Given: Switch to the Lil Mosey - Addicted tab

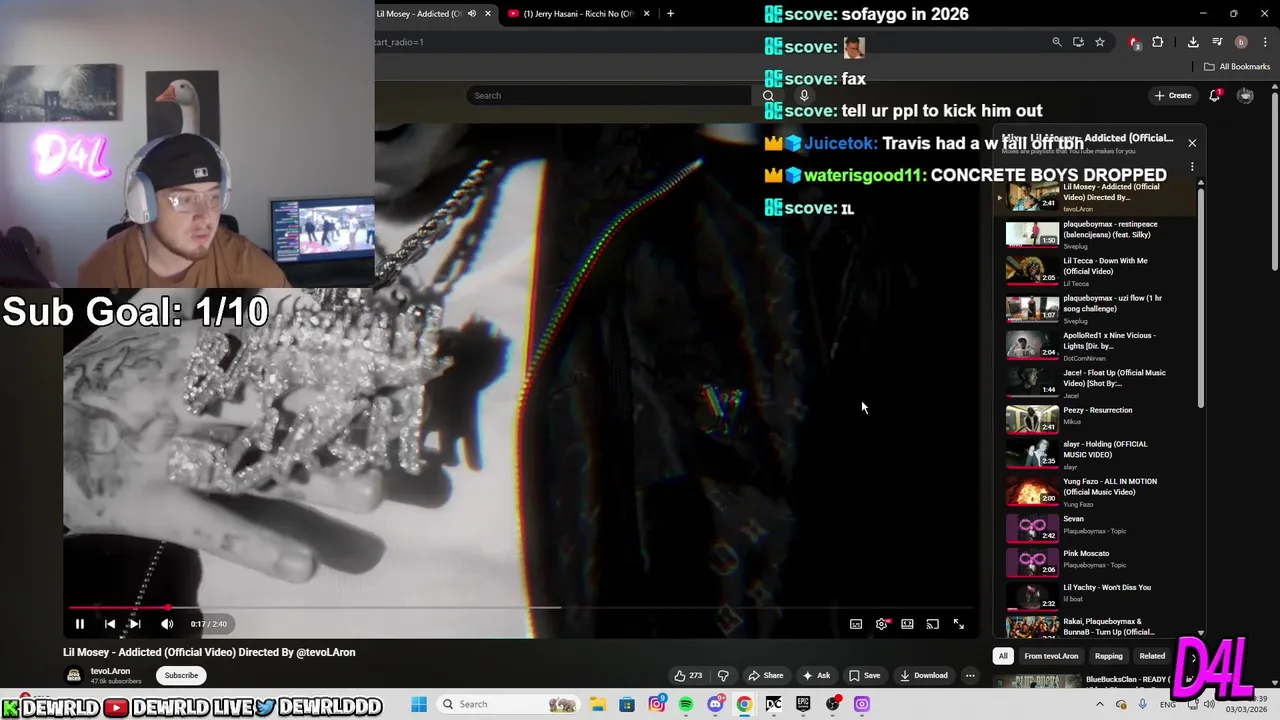Looking at the screenshot, I should pyautogui.click(x=420, y=14).
